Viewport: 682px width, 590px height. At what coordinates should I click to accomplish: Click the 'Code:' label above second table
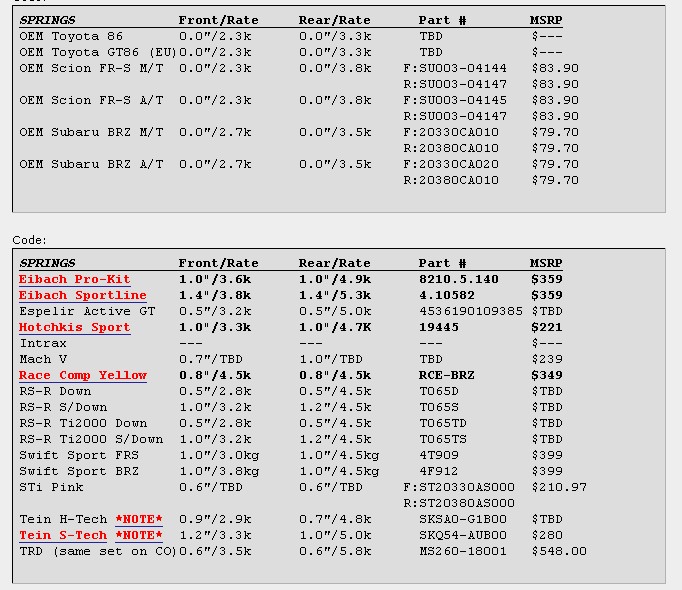[29, 240]
